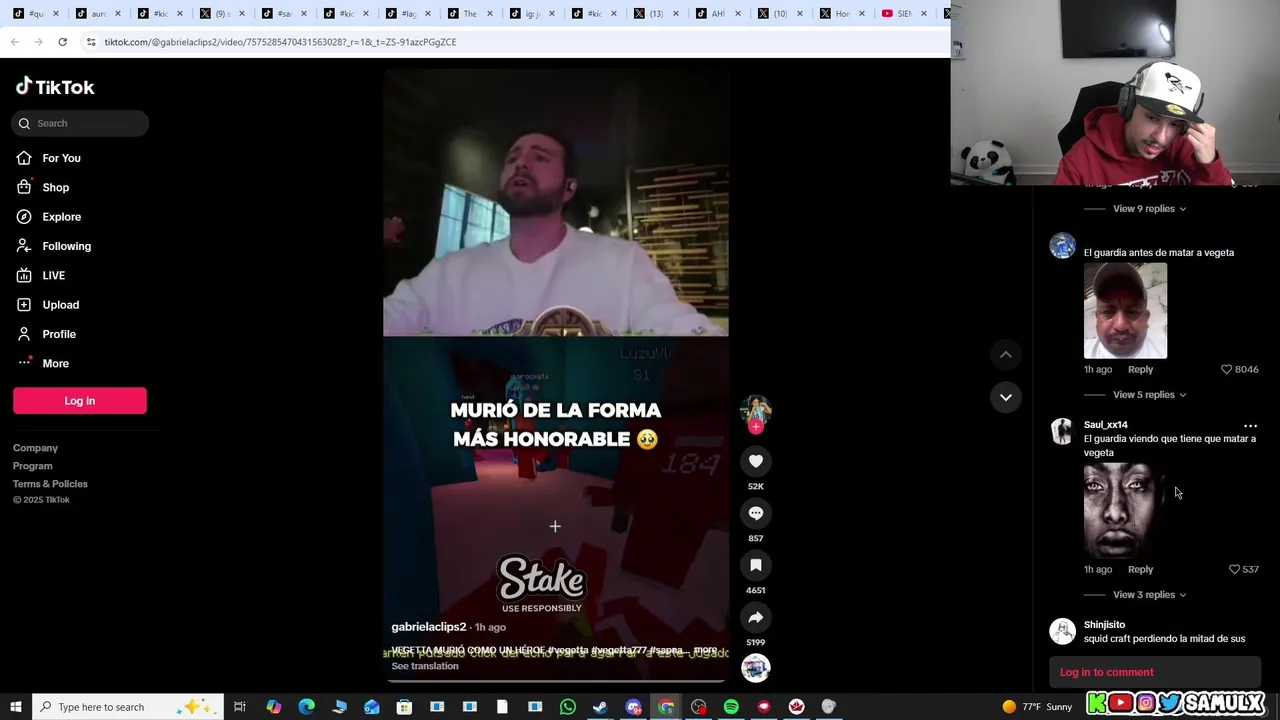
Task: Go to the next video with down arrow
Action: (1006, 397)
